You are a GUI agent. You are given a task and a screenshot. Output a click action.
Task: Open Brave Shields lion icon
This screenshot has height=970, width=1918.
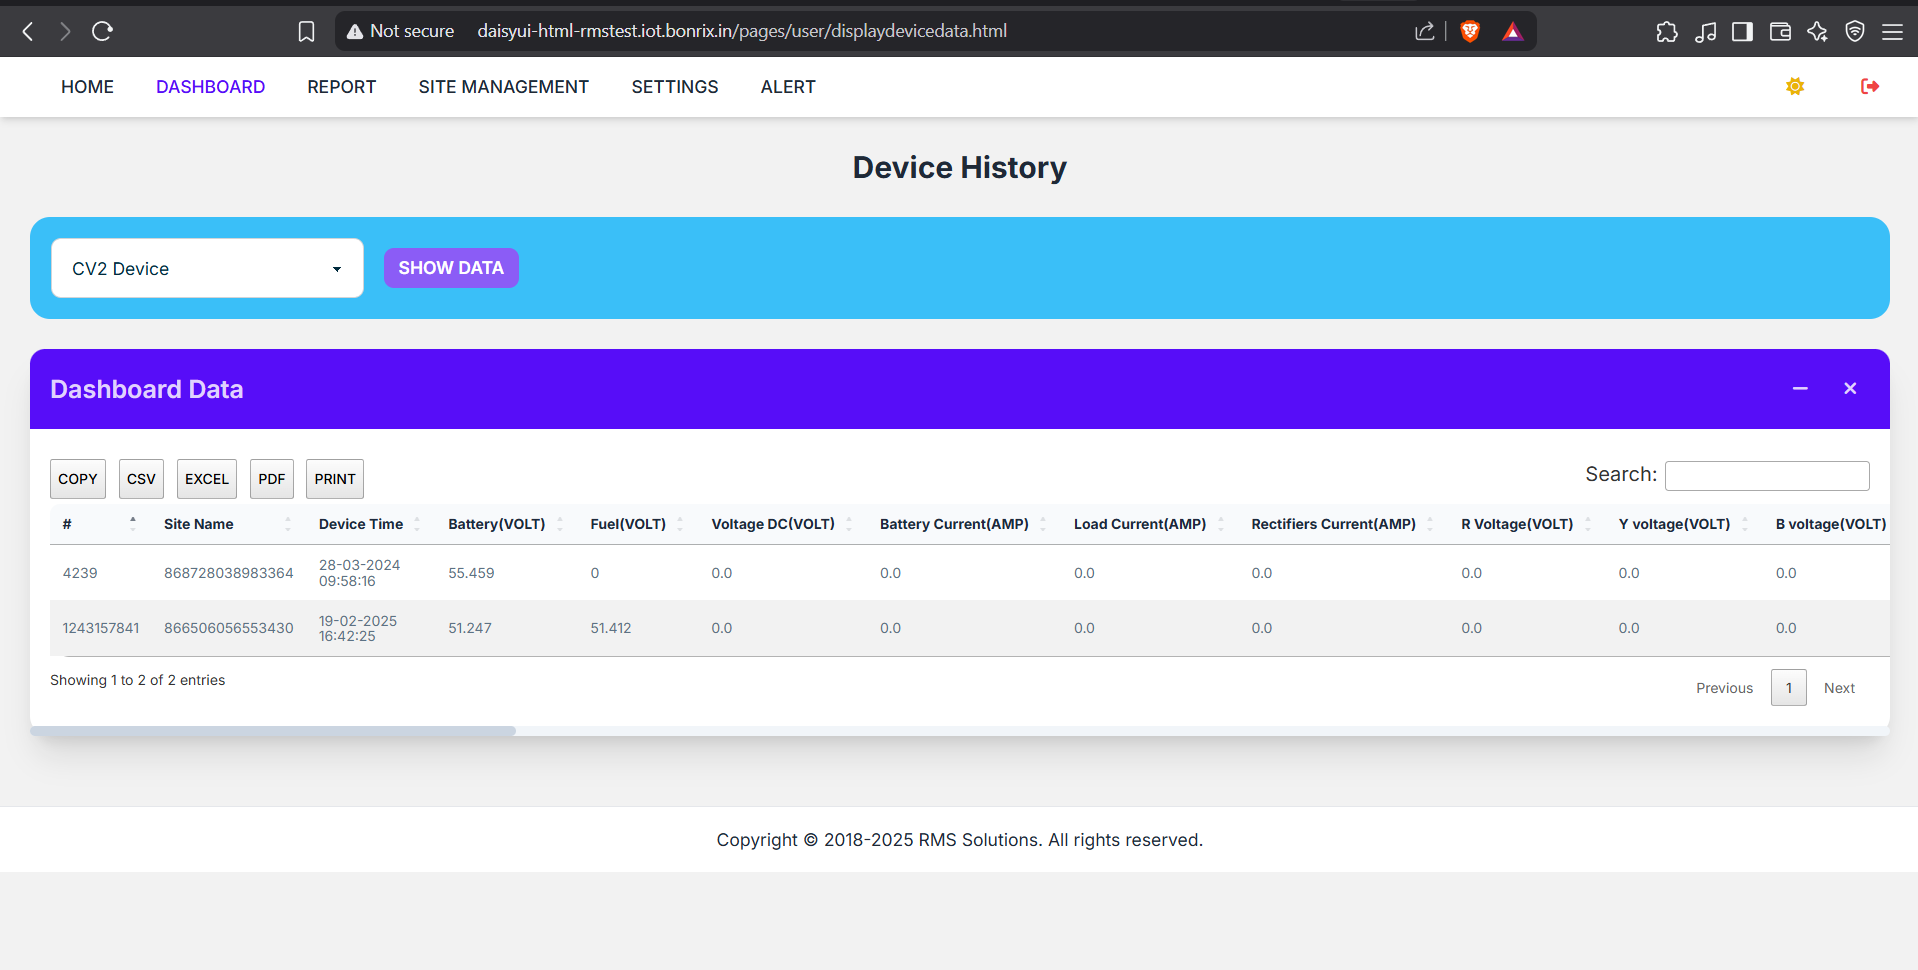1470,31
